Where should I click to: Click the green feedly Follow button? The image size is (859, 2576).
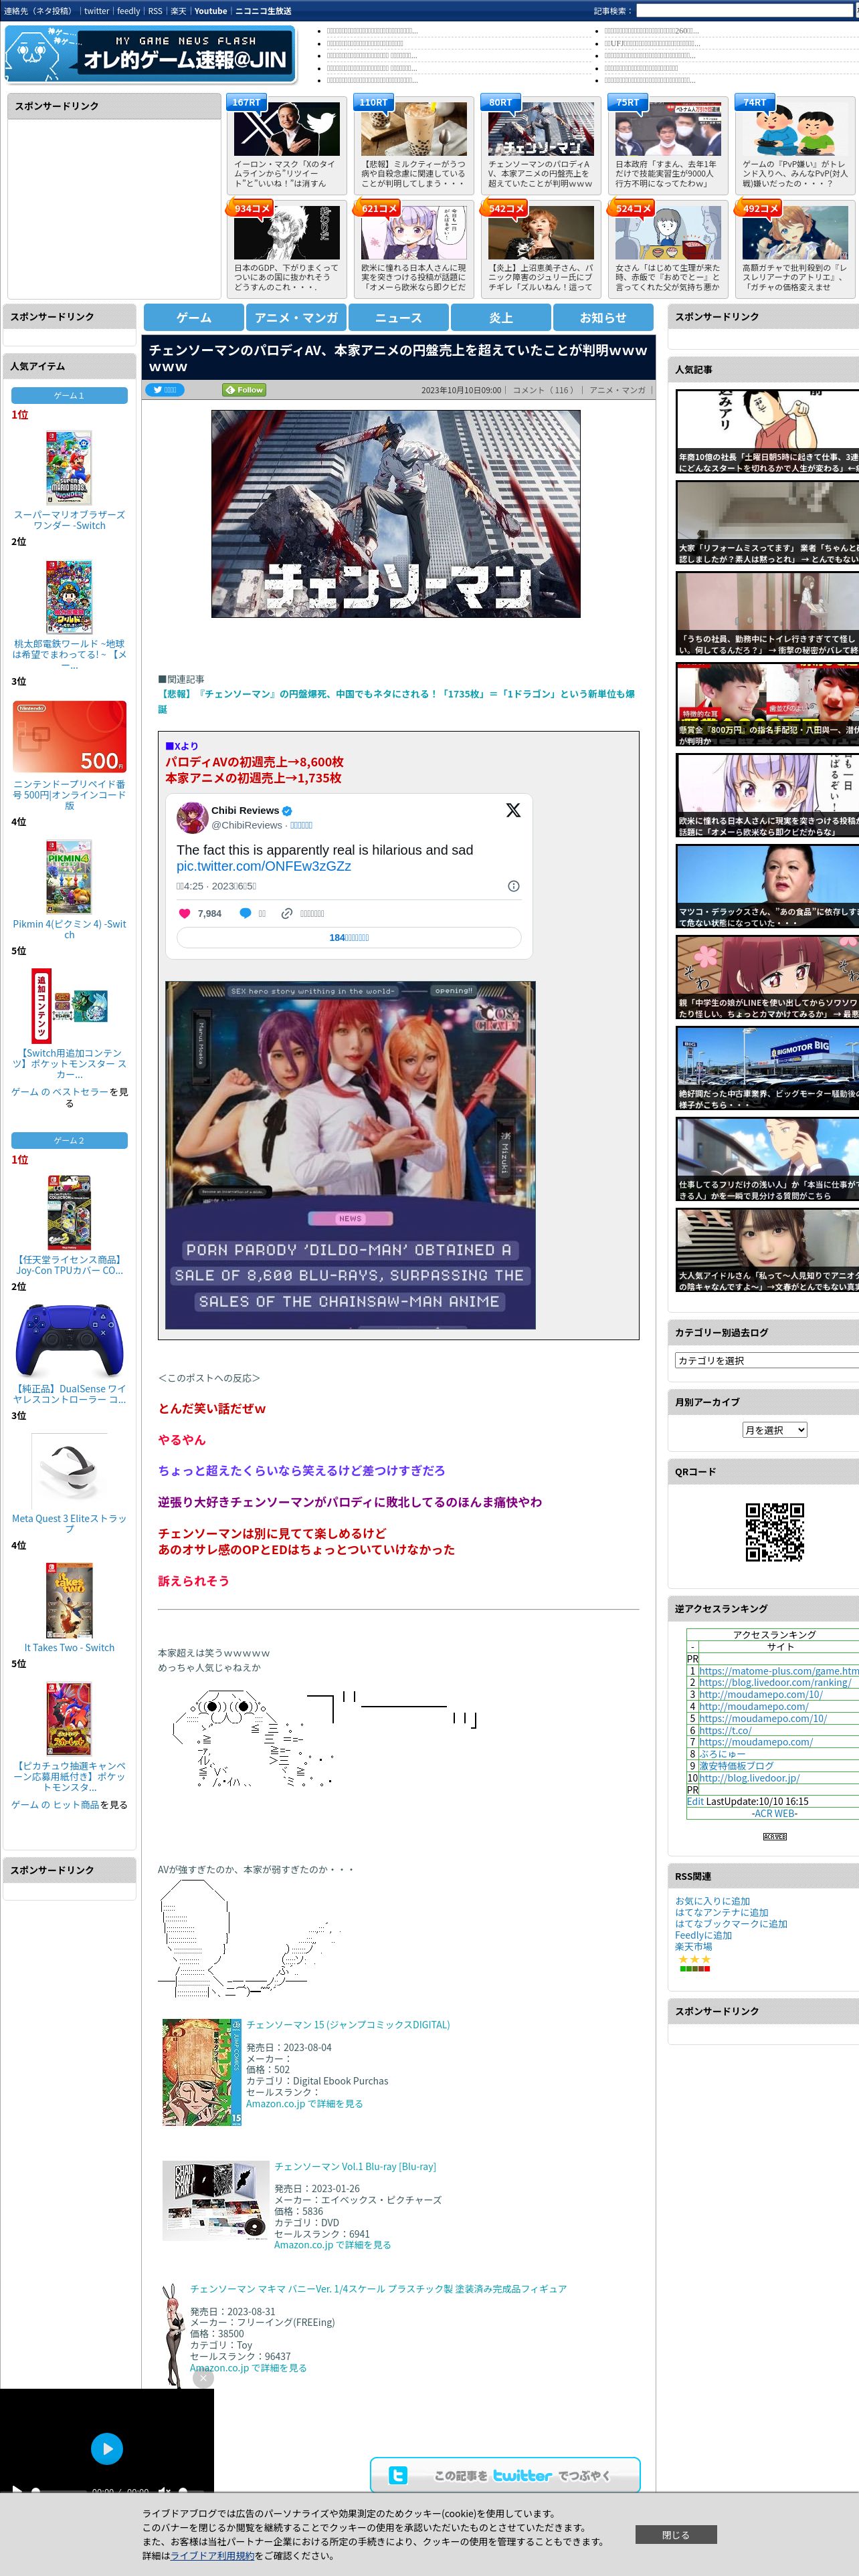point(244,390)
